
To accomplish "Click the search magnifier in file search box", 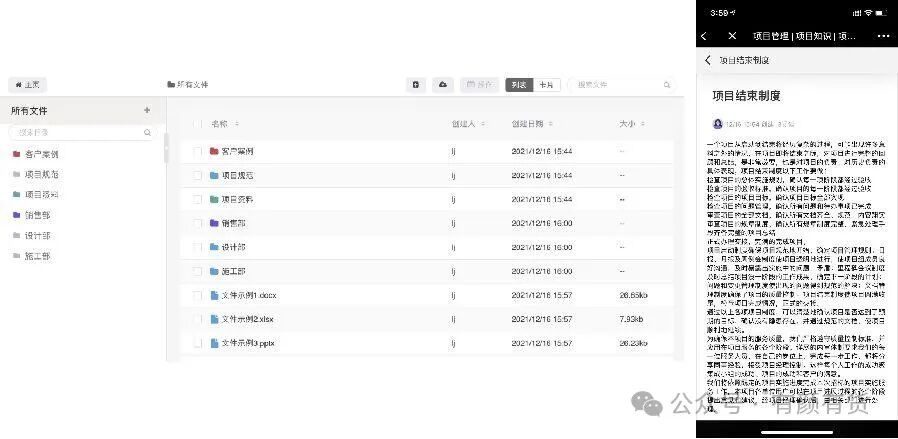I will [x=667, y=85].
